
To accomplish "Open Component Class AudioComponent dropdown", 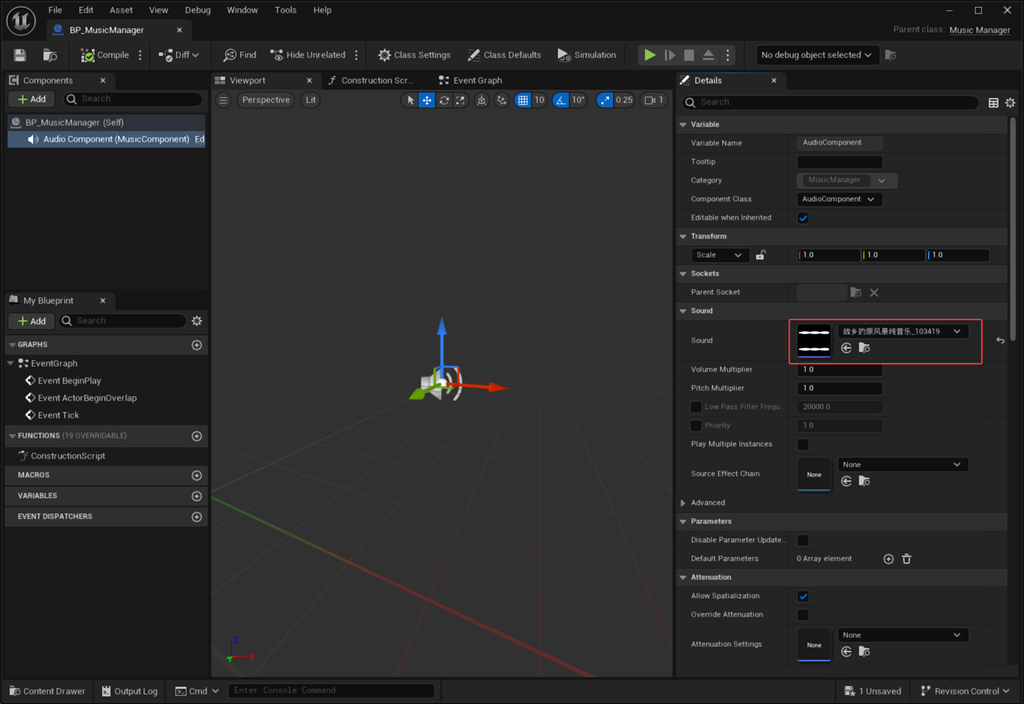I will click(x=839, y=199).
